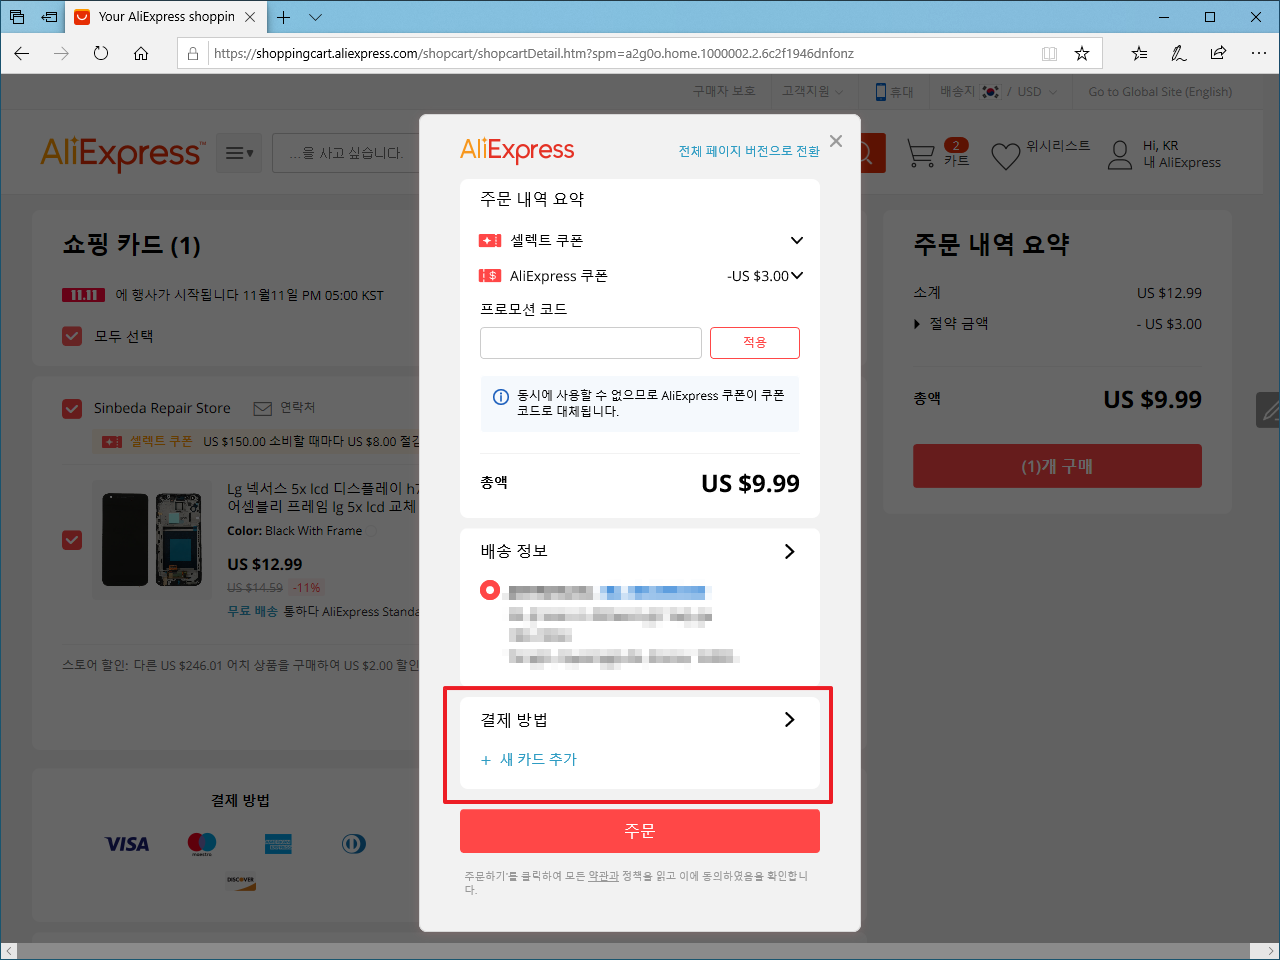Screen dimensions: 1280x960
Task: Expand the 셀렉트 쿠폰 dropdown
Action: [x=797, y=240]
